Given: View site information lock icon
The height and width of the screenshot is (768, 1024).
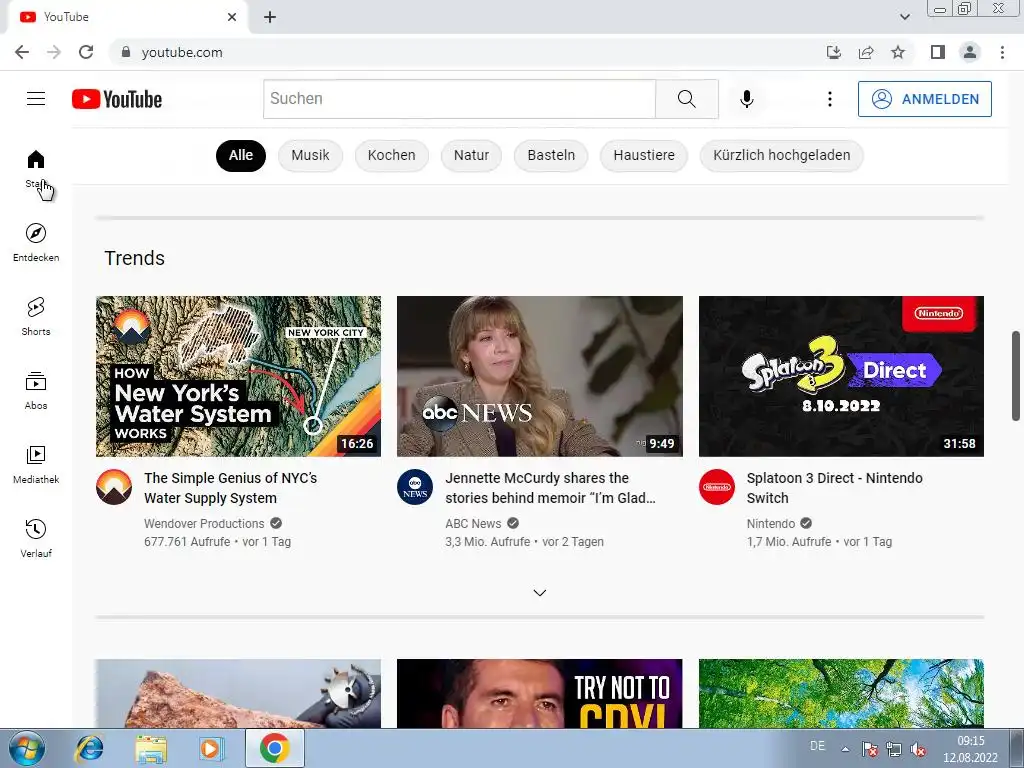Looking at the screenshot, I should tap(126, 52).
